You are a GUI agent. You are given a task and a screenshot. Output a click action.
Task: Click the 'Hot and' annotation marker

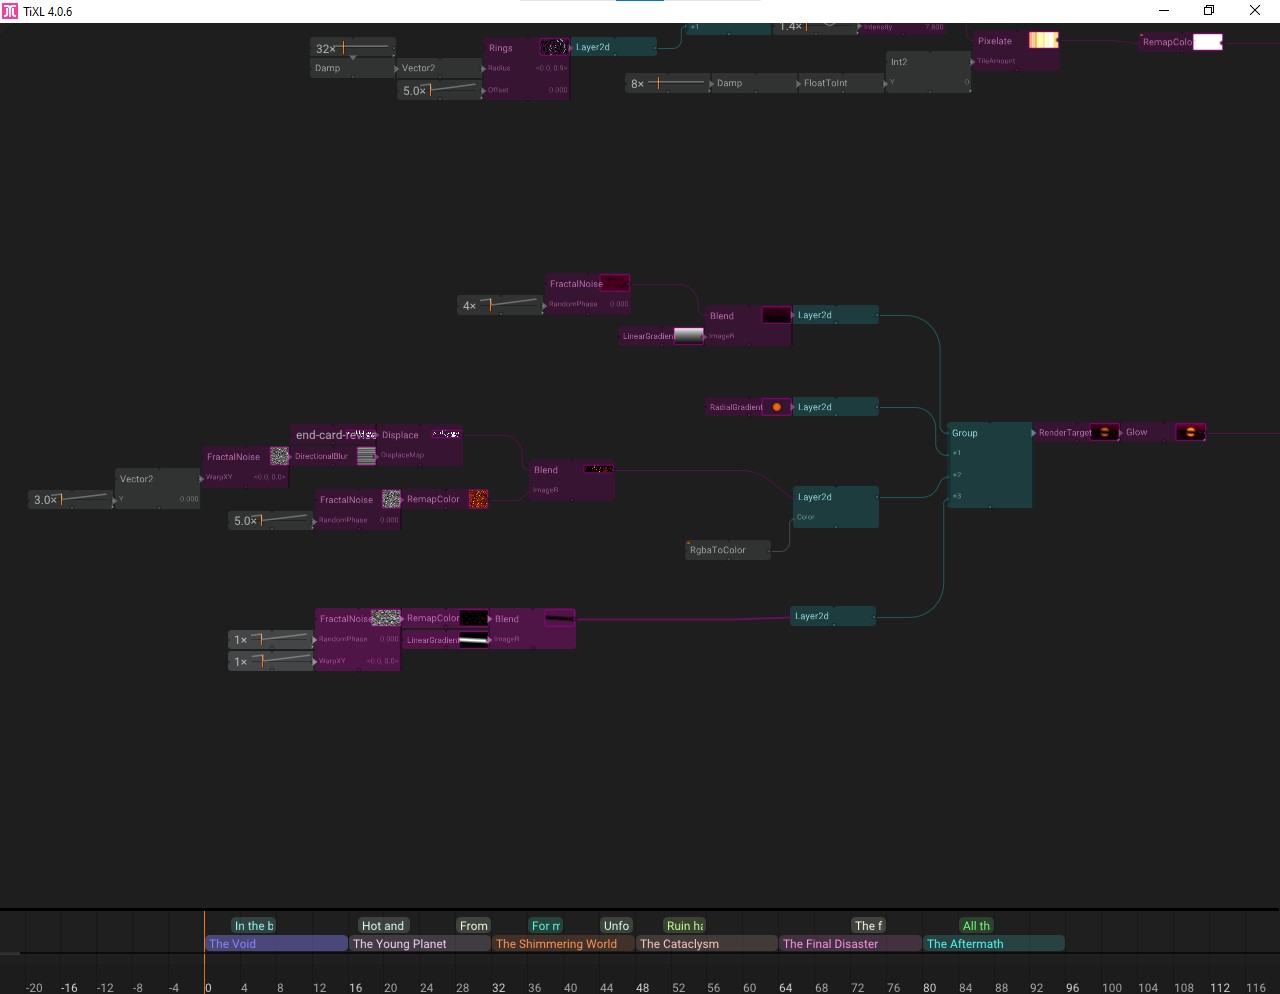(383, 926)
